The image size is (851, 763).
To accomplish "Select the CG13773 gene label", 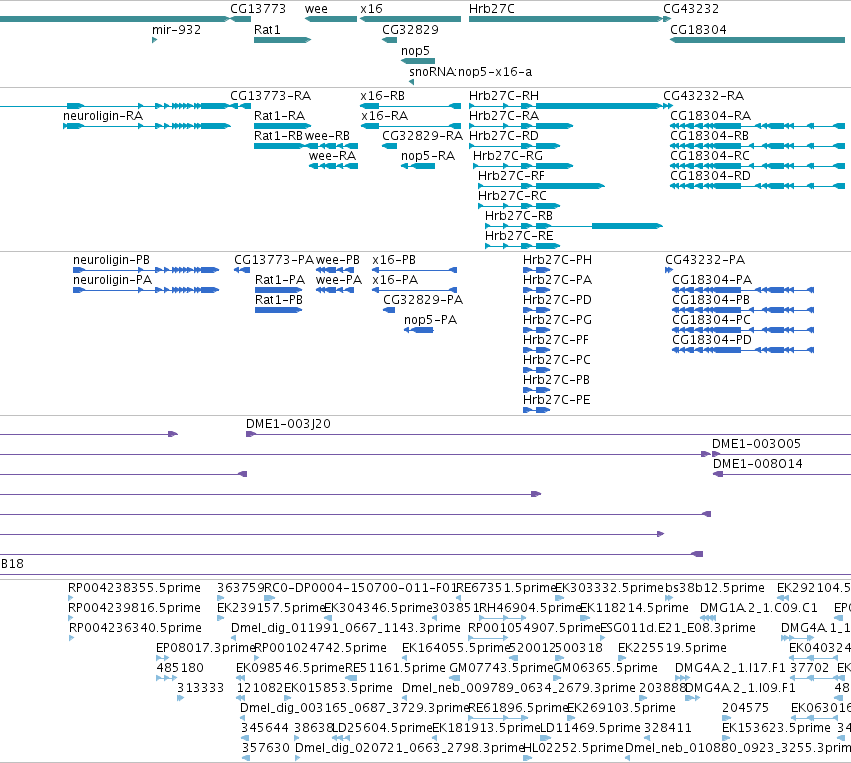I will pos(258,9).
